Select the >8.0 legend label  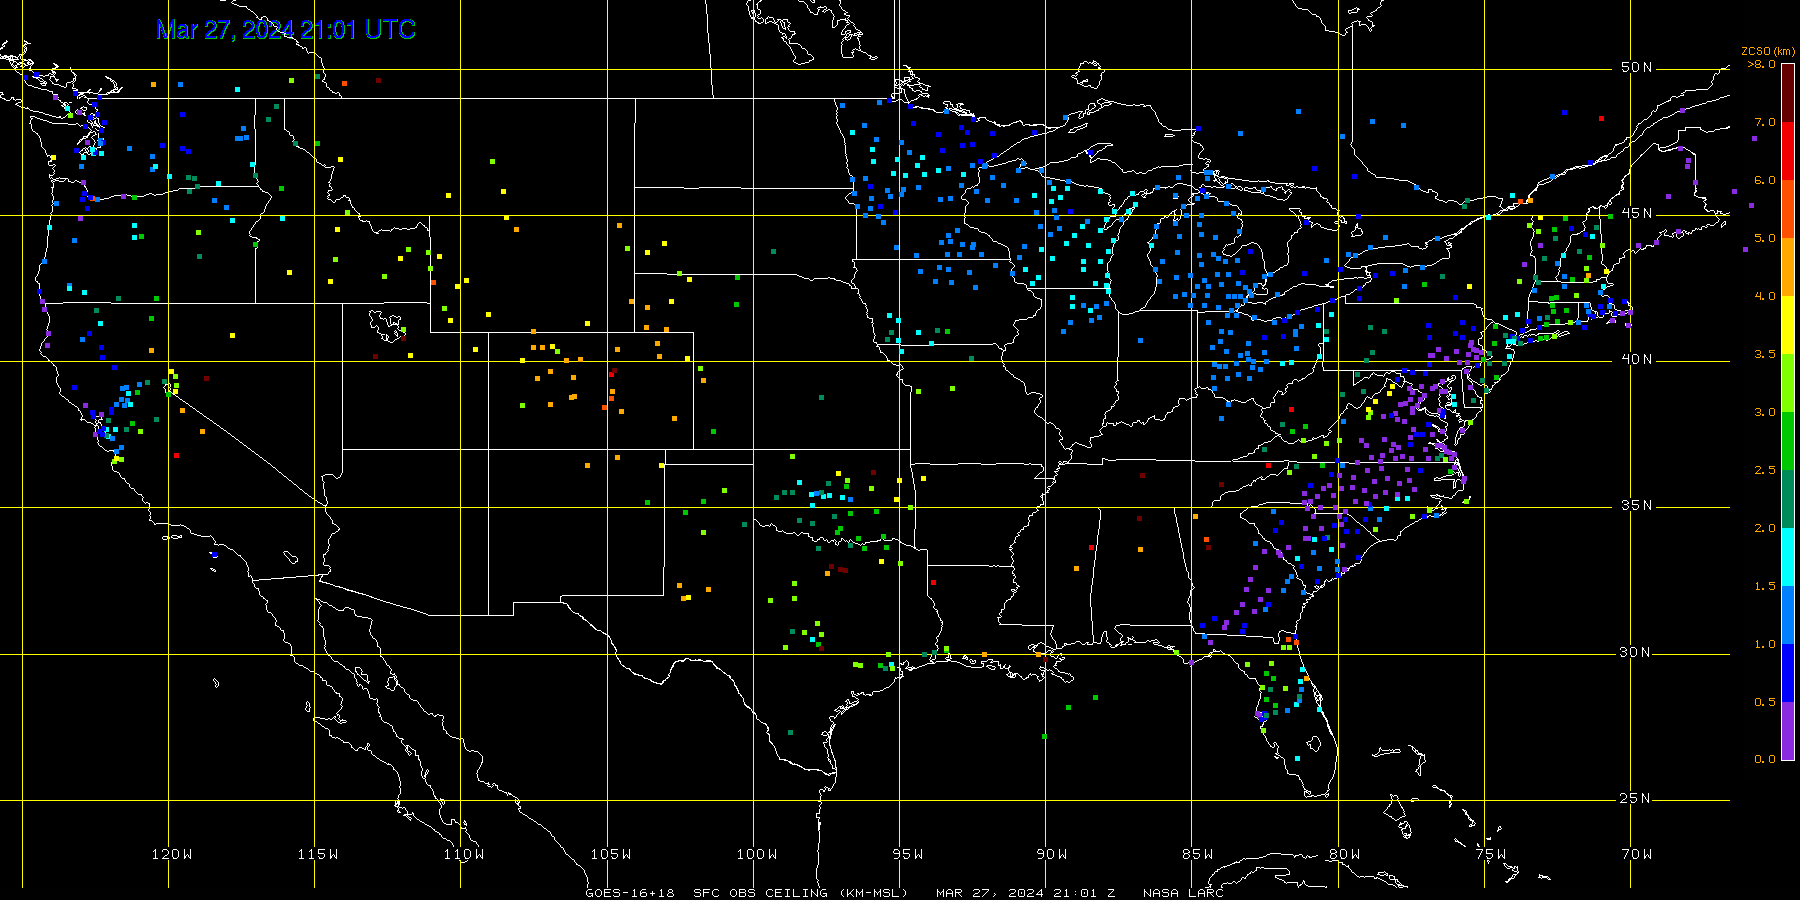tap(1762, 64)
